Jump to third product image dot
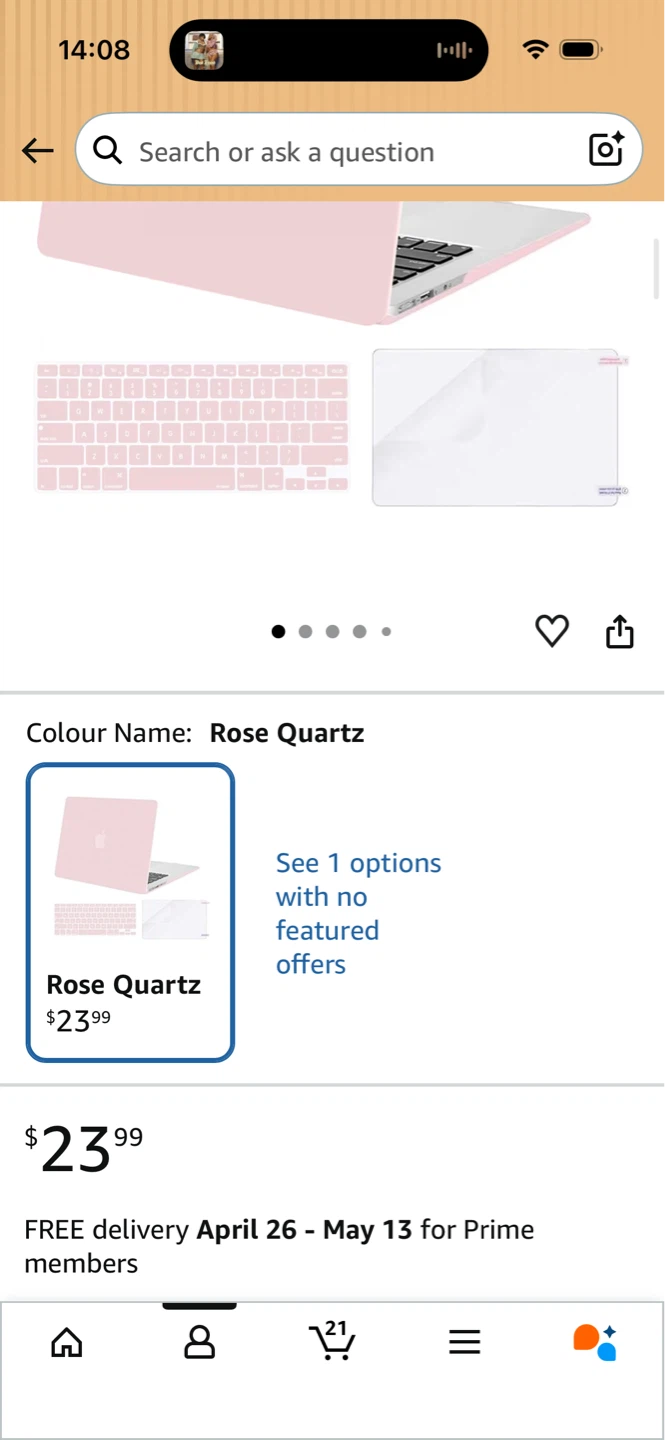This screenshot has width=665, height=1440. point(332,631)
